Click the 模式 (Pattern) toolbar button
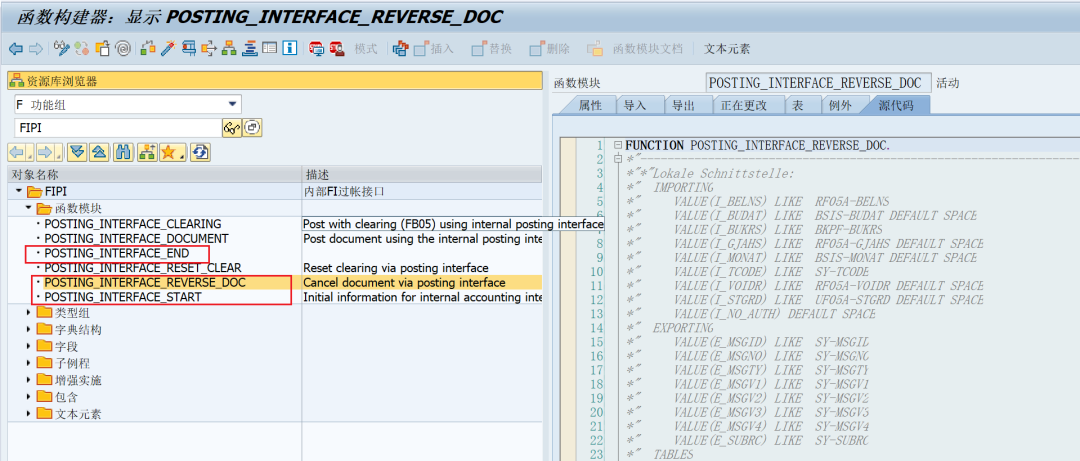Viewport: 1080px width, 461px height. (x=366, y=49)
